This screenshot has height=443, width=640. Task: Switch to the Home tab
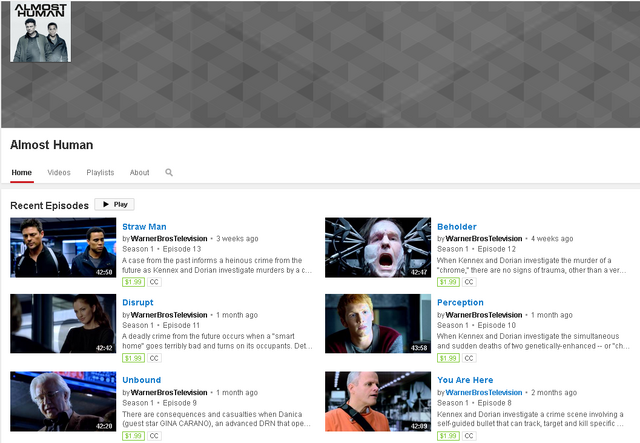click(x=22, y=172)
